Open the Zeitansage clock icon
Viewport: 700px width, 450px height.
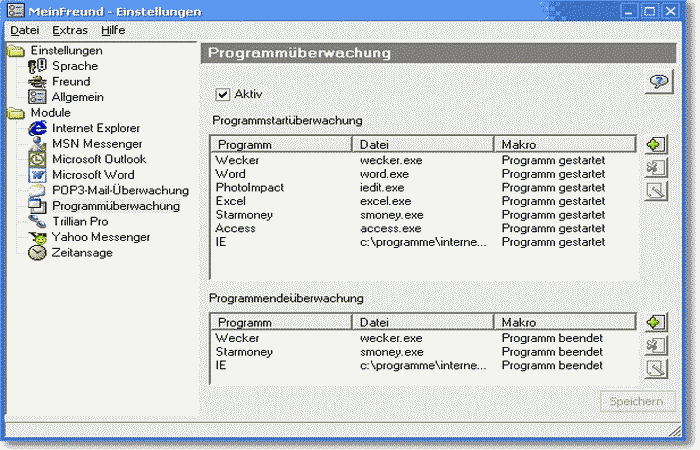(x=37, y=253)
